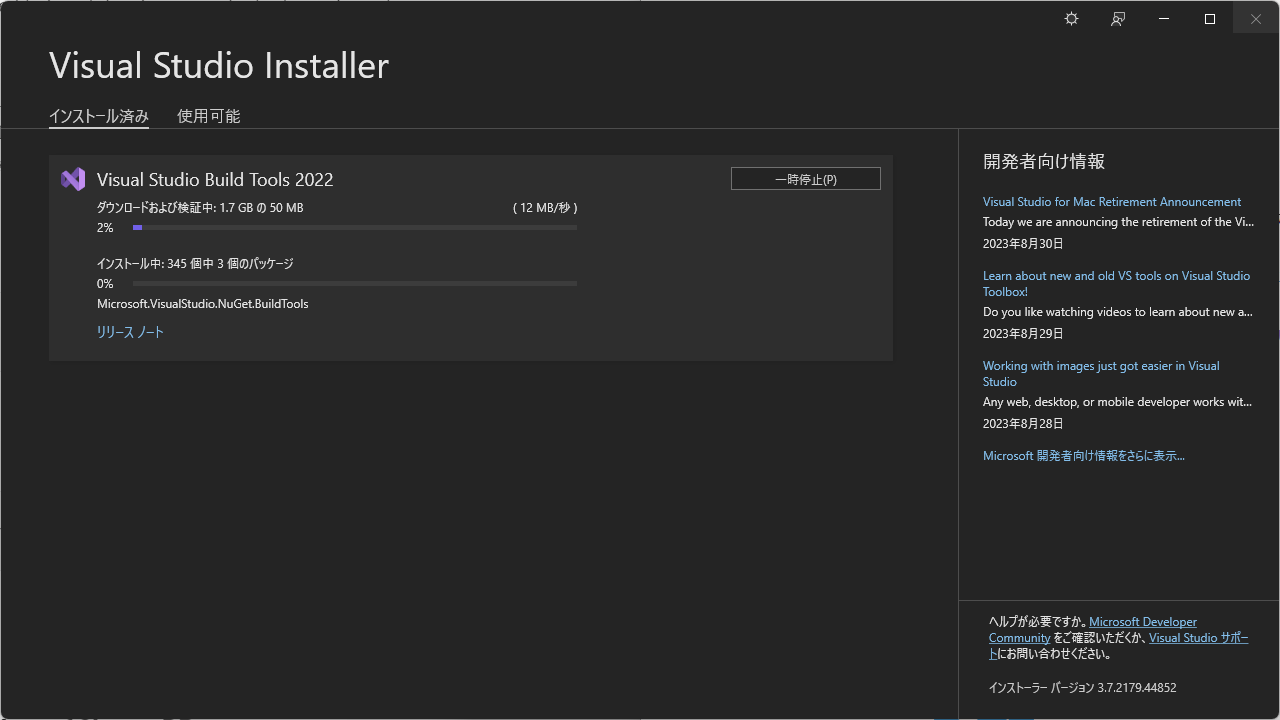Open the VS Toolbox article link
Screen dimensions: 1280x720
pyautogui.click(x=1115, y=284)
